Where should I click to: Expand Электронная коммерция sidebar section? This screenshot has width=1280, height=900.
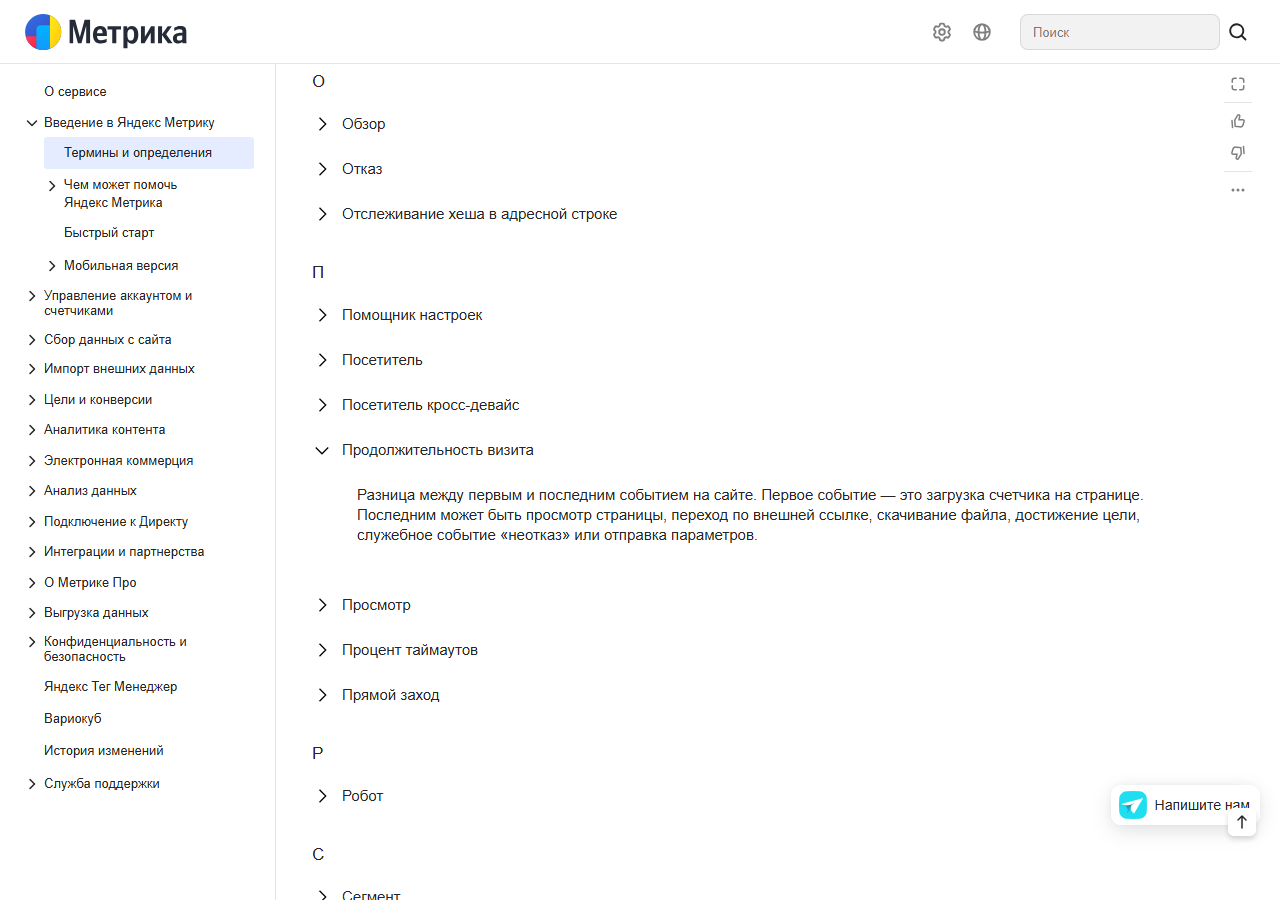coord(32,461)
